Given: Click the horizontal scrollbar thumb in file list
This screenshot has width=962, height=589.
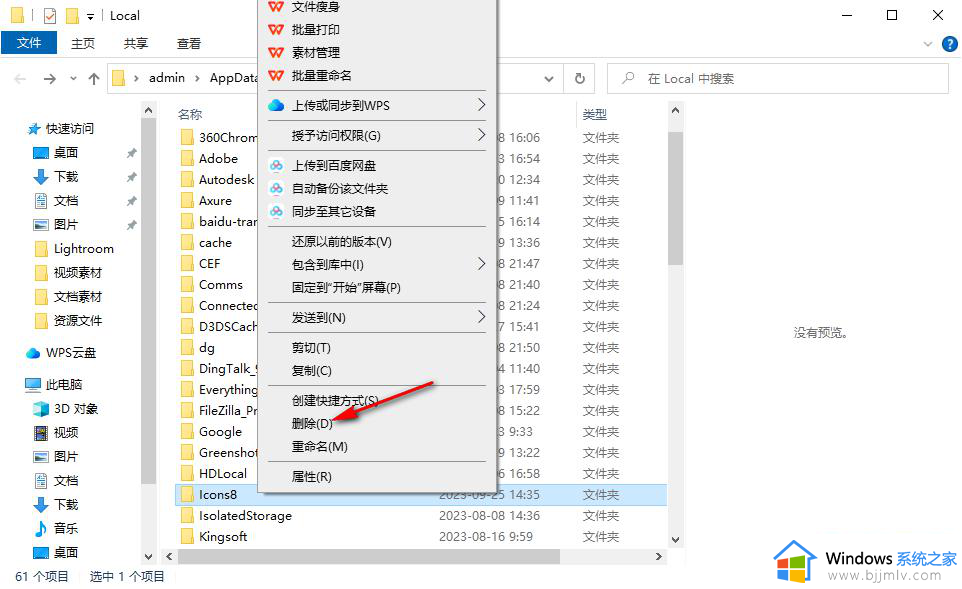Looking at the screenshot, I should tap(368, 556).
